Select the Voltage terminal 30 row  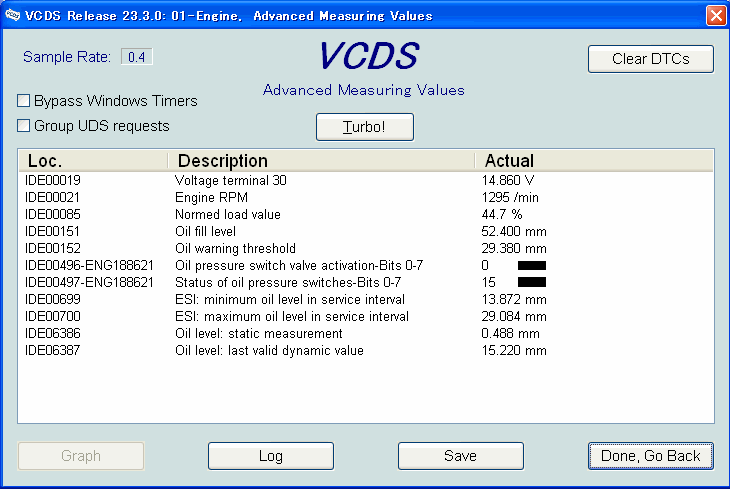[x=230, y=181]
